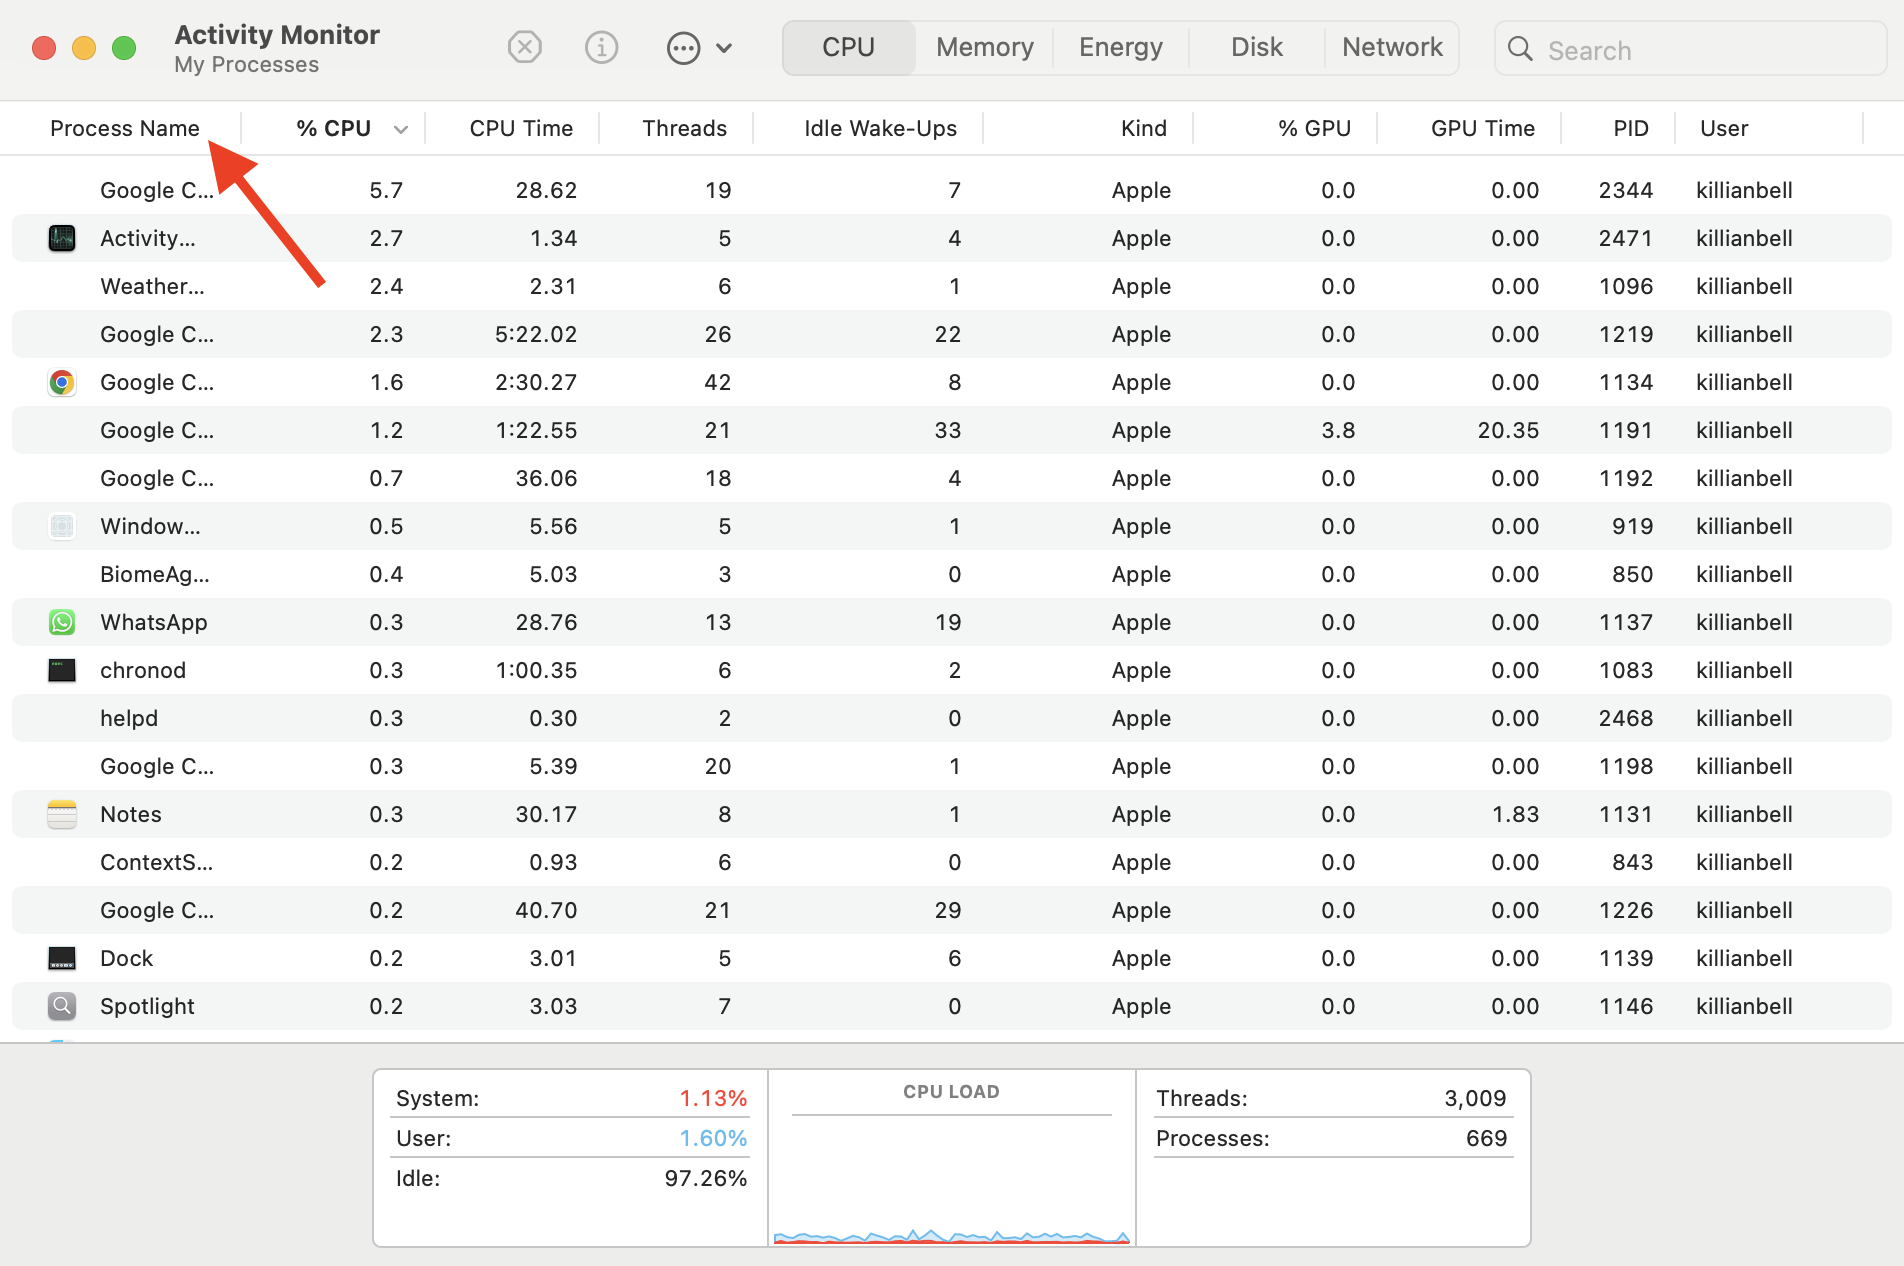Select the Dock process icon
The image size is (1904, 1266).
(61, 958)
